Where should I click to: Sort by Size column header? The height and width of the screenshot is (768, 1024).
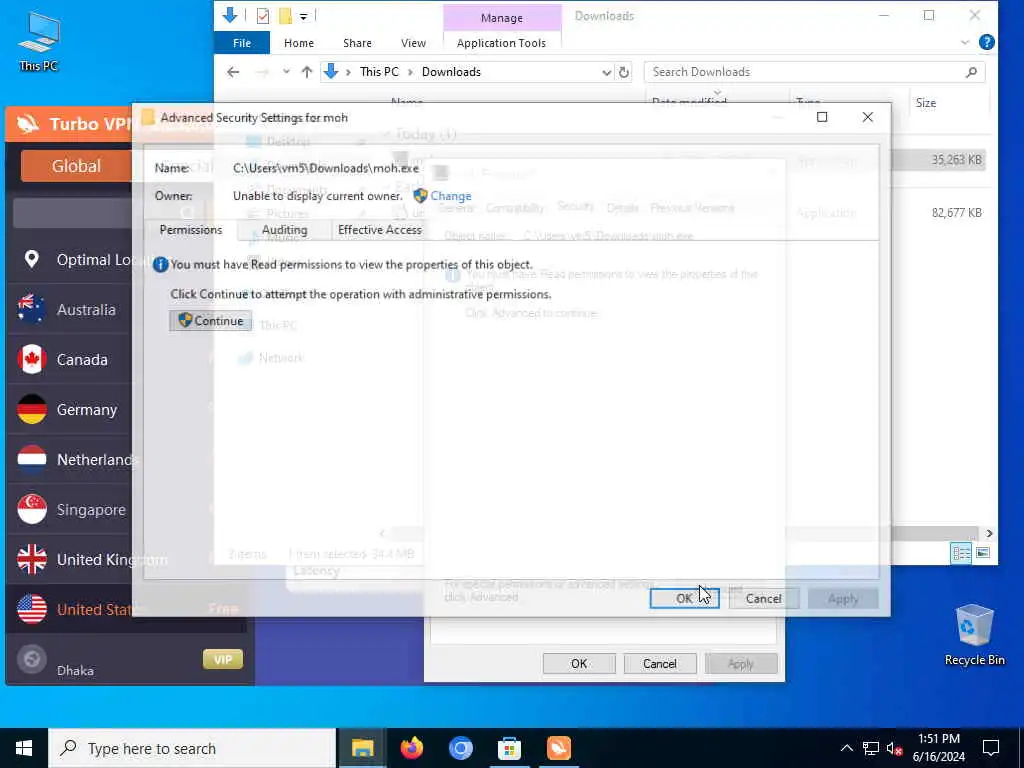point(925,103)
